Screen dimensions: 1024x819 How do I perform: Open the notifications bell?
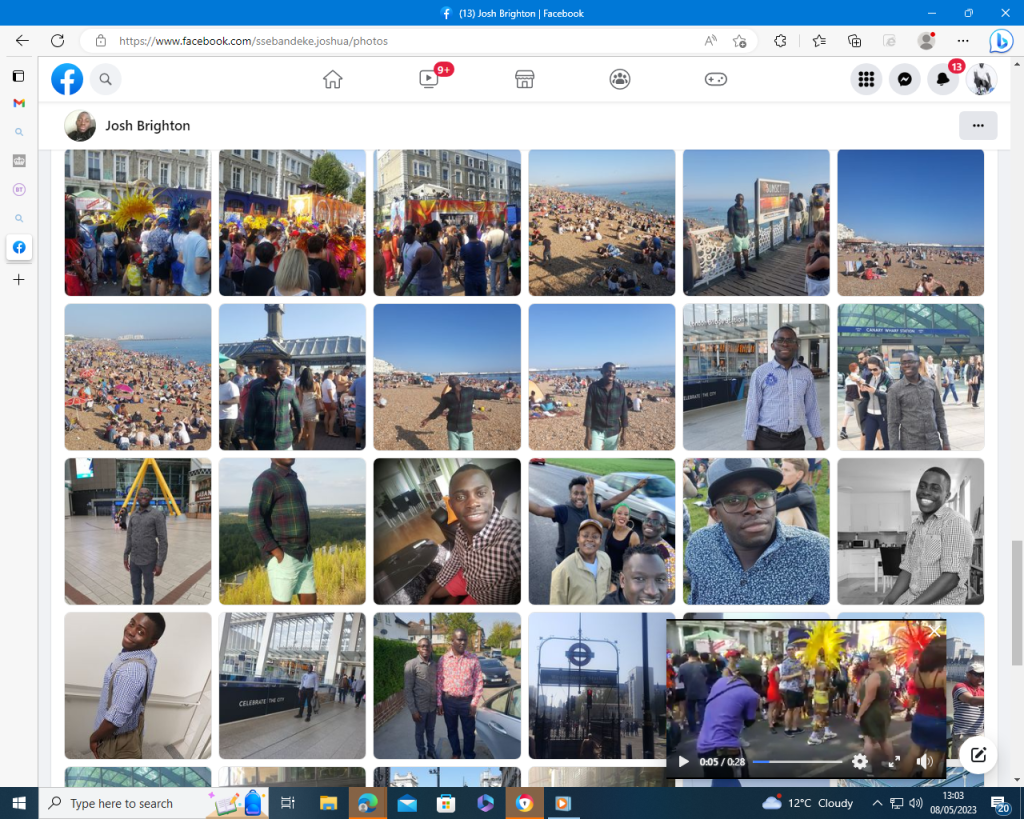click(x=942, y=79)
